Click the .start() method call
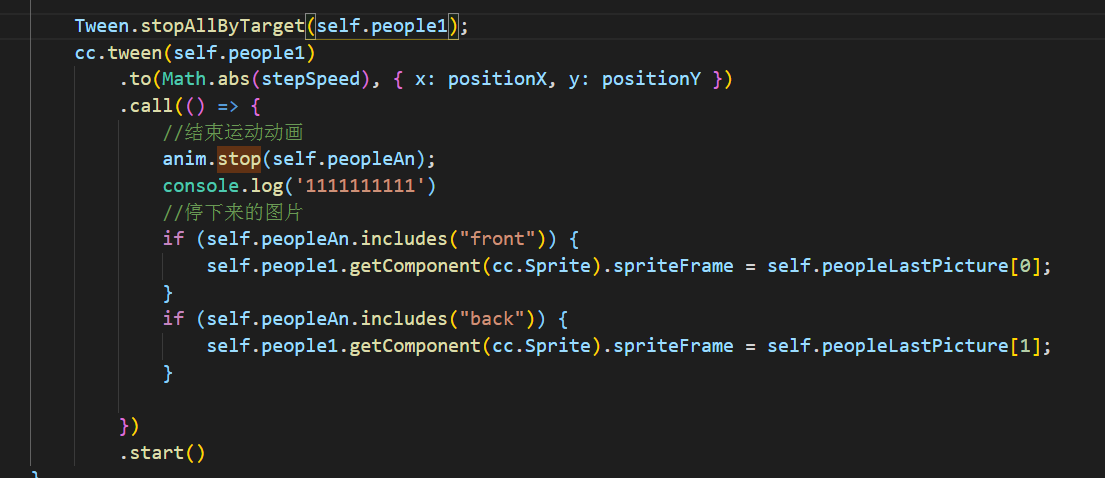 (162, 453)
